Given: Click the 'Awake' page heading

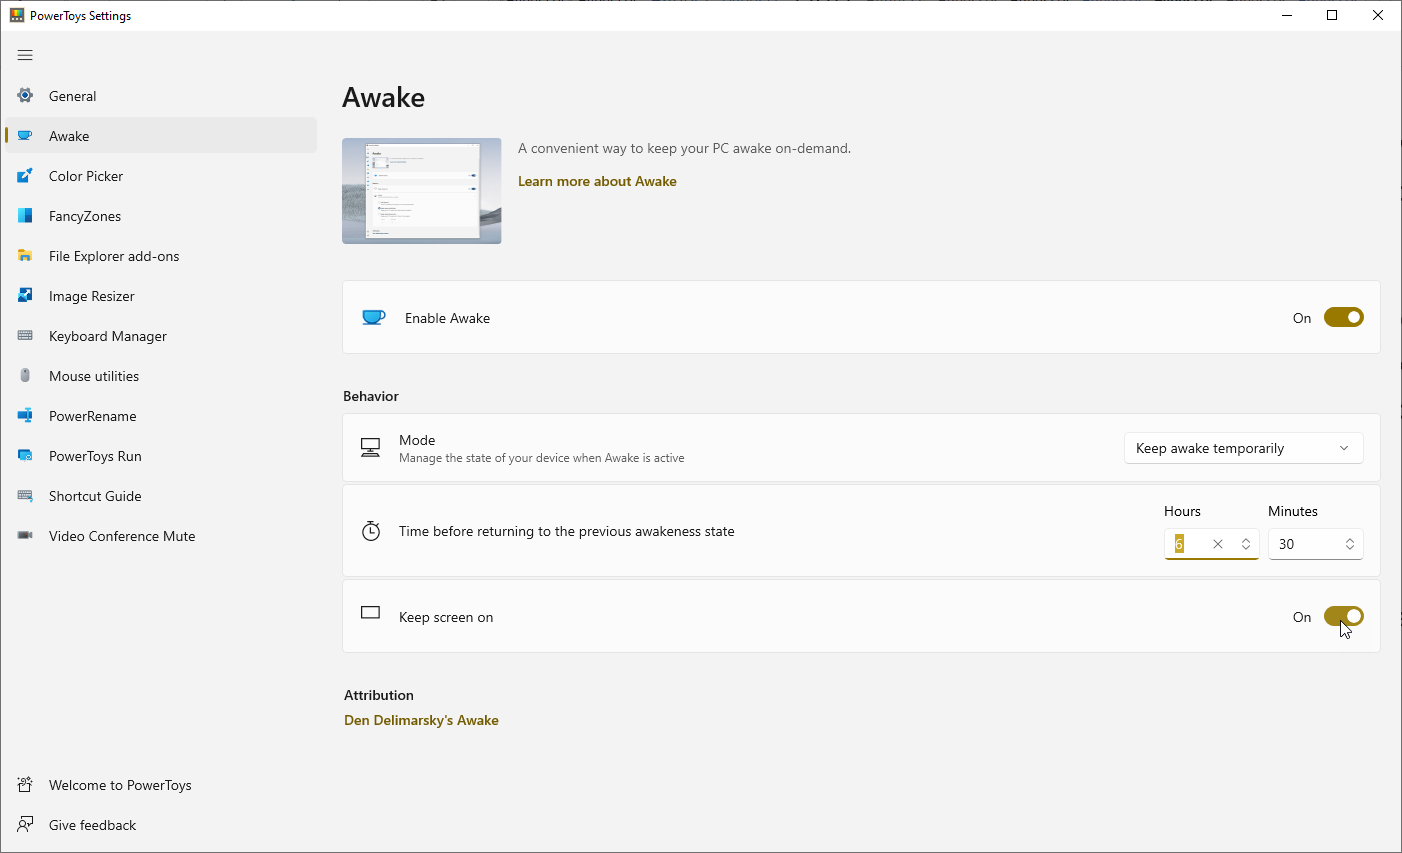Looking at the screenshot, I should tap(384, 97).
